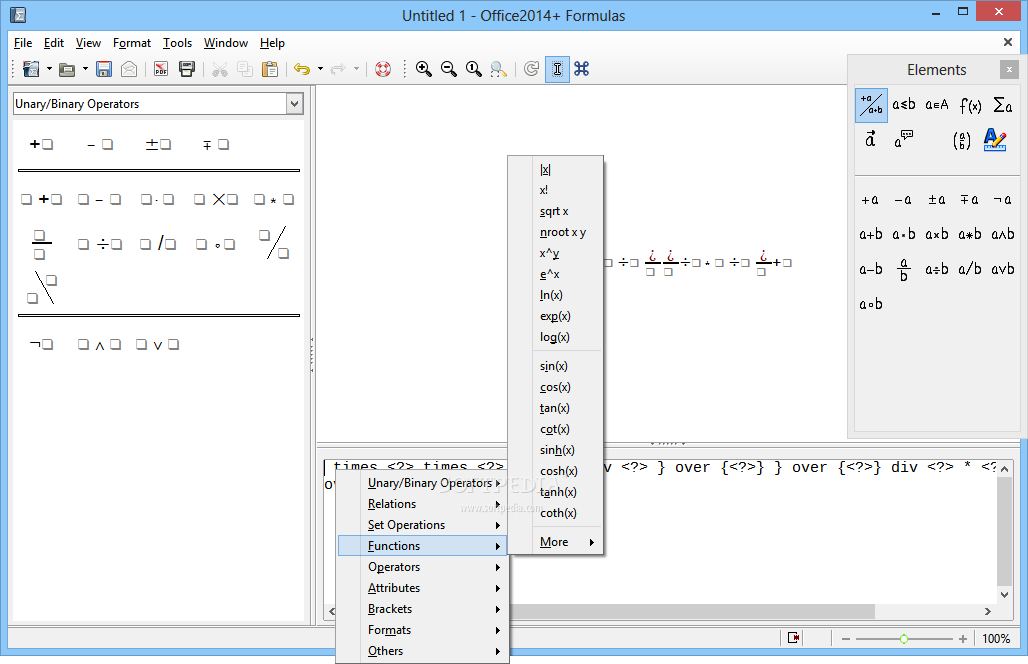Open the Help lifebuoy icon

click(x=383, y=69)
